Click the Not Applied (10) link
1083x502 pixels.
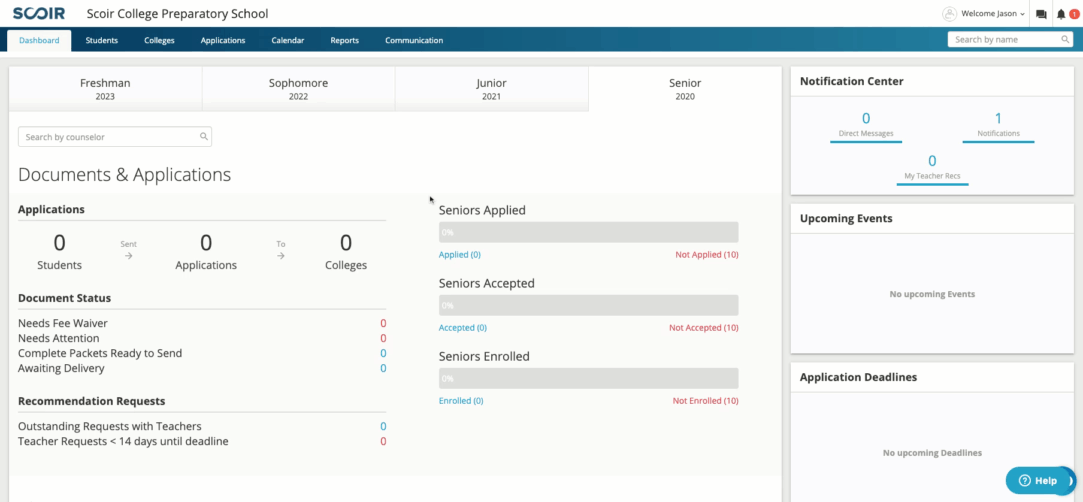707,255
